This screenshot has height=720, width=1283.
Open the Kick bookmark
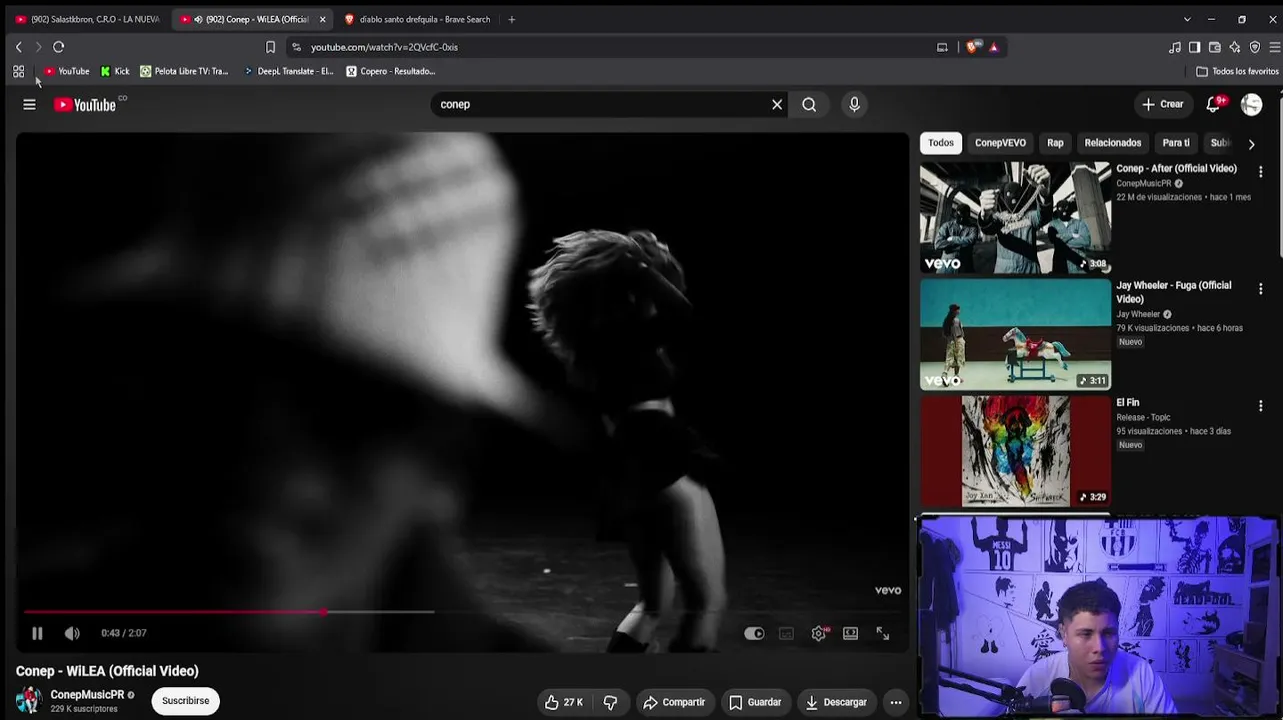(115, 71)
